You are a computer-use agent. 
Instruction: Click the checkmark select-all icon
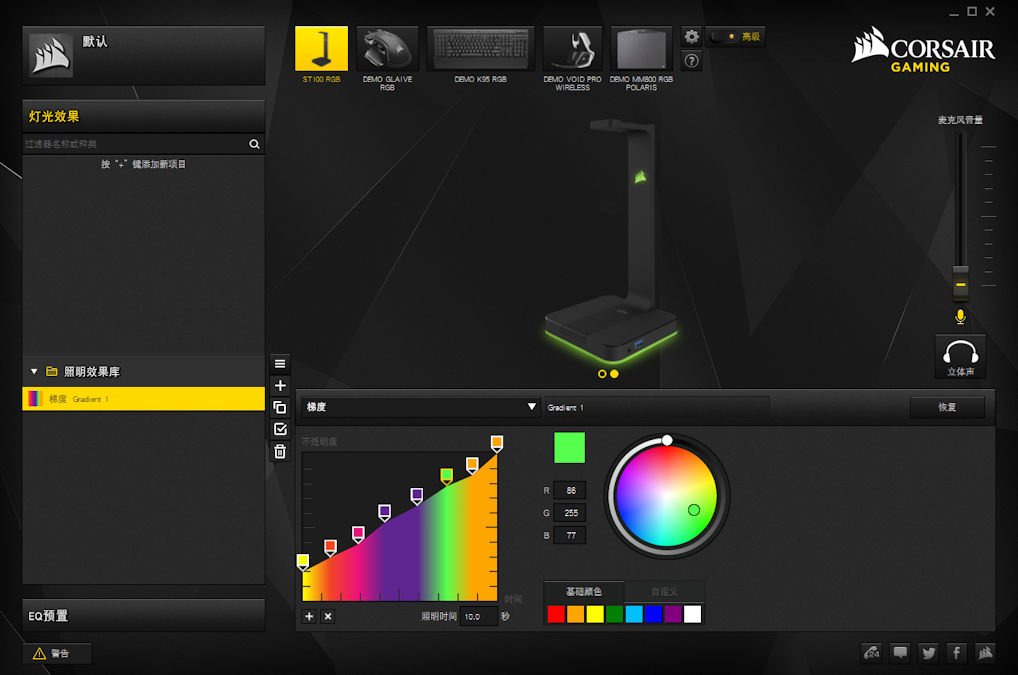pyautogui.click(x=280, y=429)
